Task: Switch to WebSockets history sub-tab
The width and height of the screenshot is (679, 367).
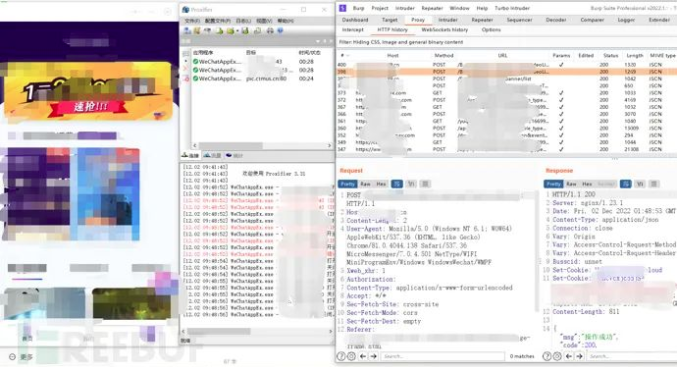Action: [444, 30]
